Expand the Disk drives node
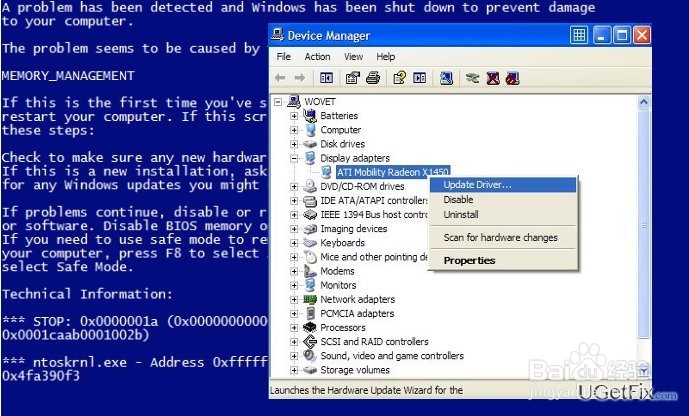689x416 pixels. 294,144
